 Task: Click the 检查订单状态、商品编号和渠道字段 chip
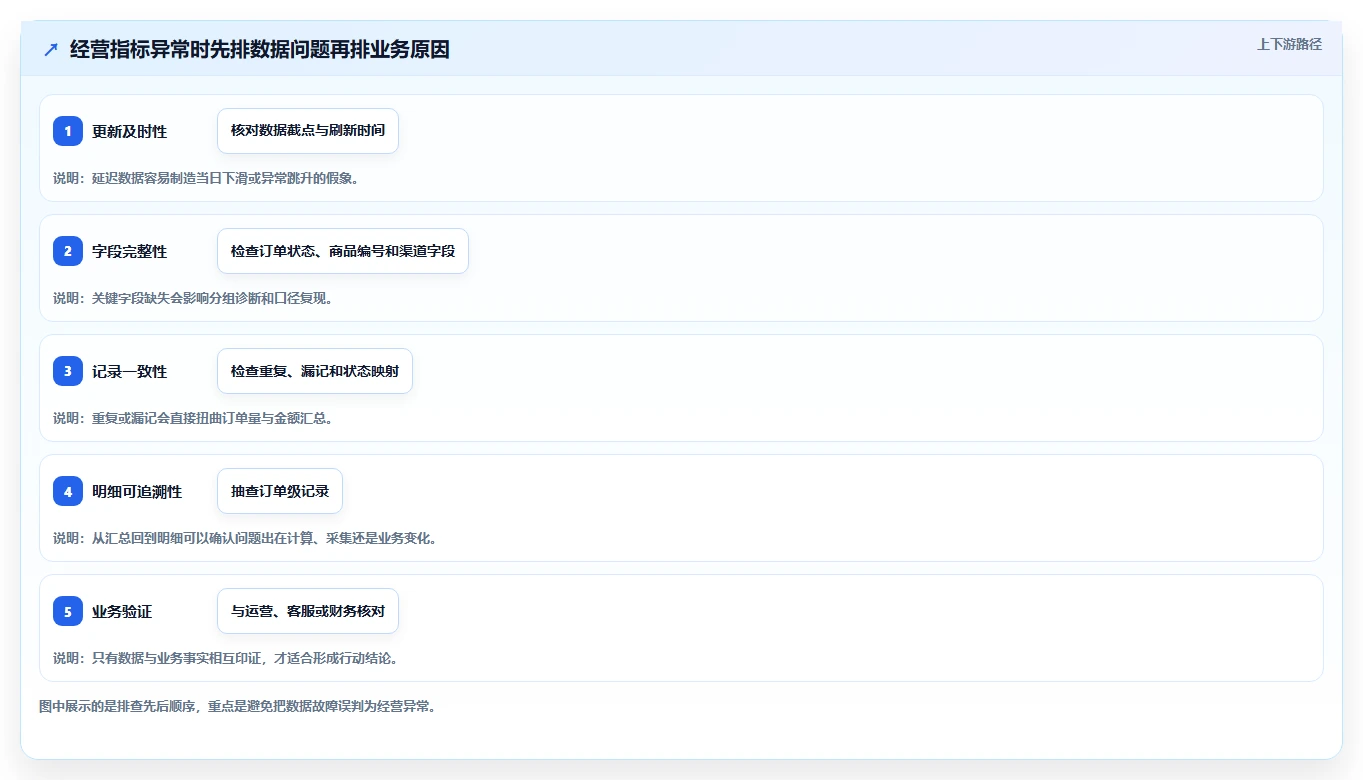pos(343,251)
